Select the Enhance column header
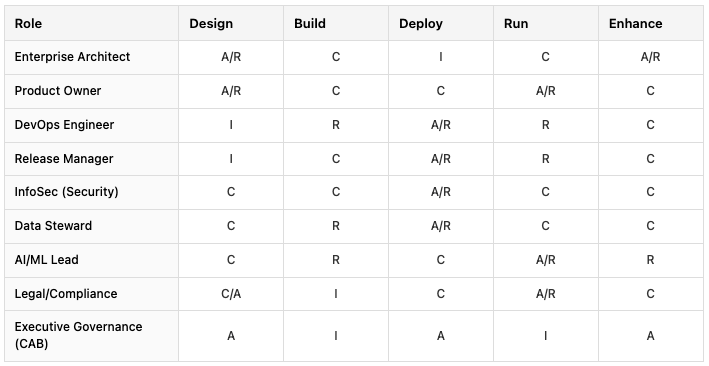The image size is (709, 366). 635,24
